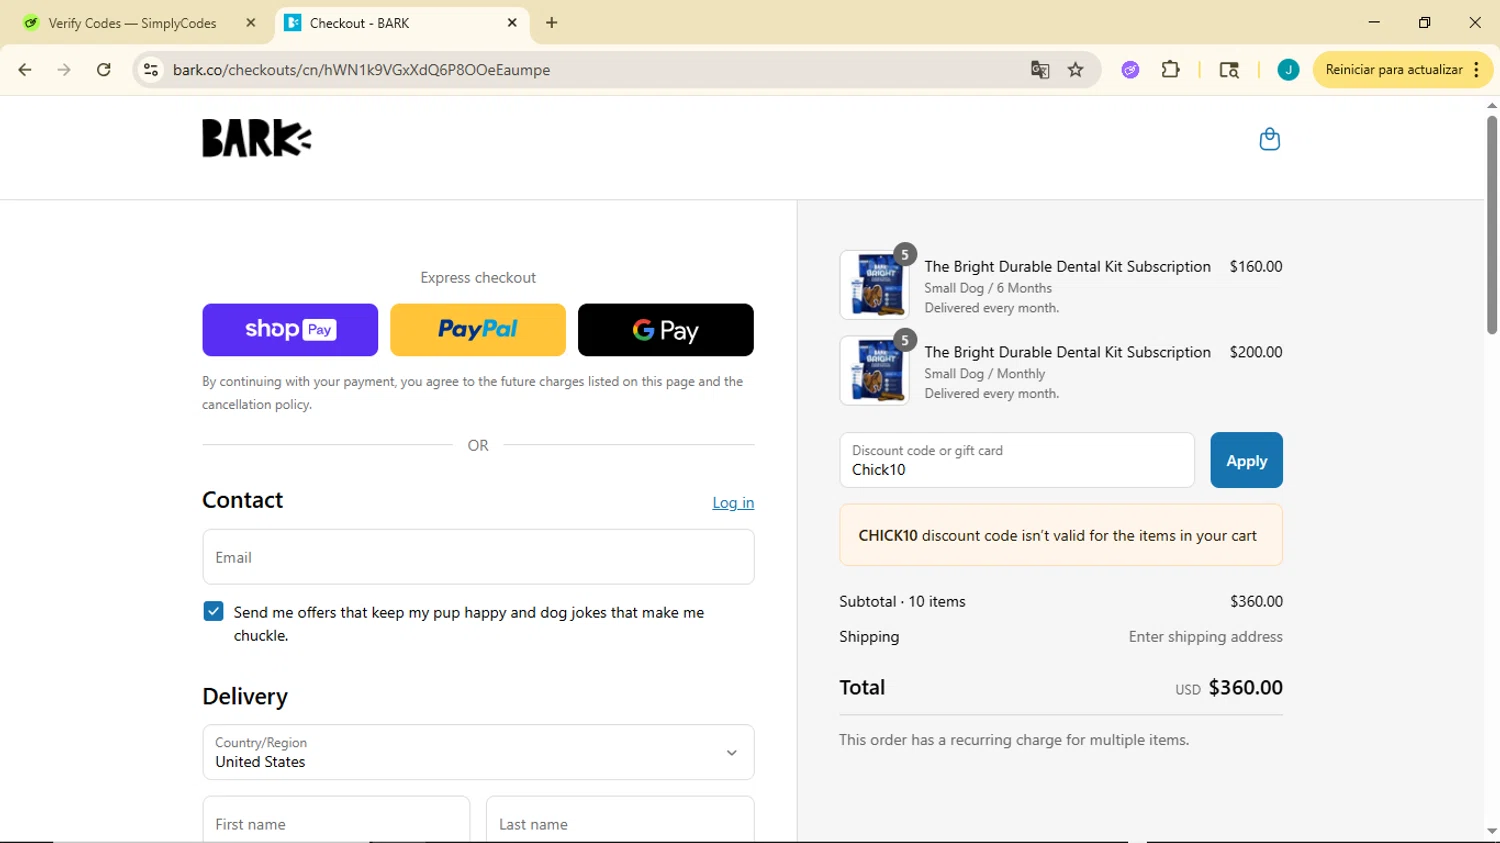Image resolution: width=1500 pixels, height=843 pixels.
Task: Open the purple extension icon
Action: pyautogui.click(x=1130, y=70)
